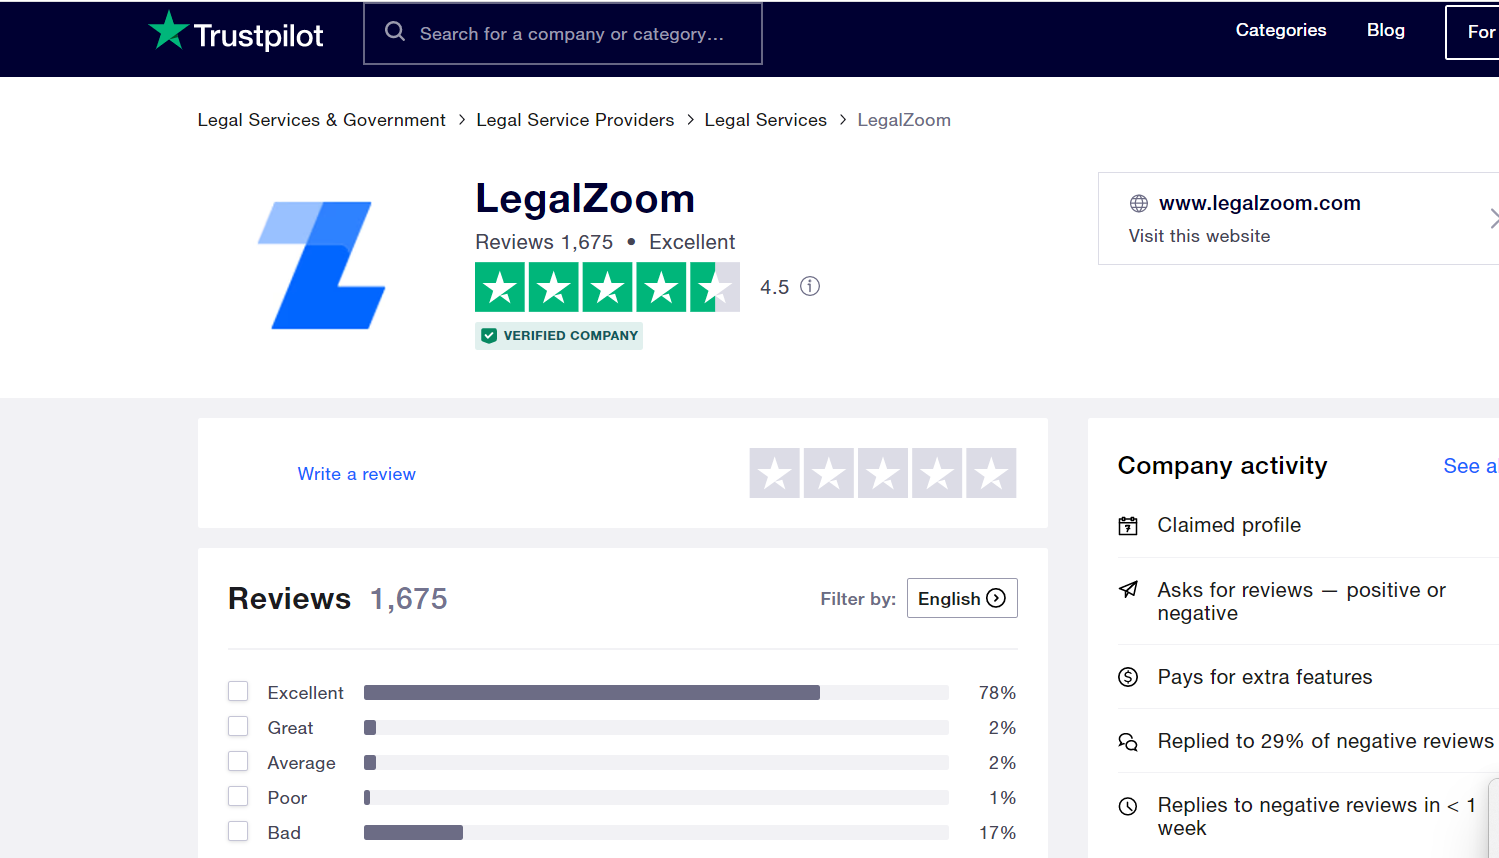Screen dimensions: 1499x858
Task: Click into the company search field
Action: 563,34
